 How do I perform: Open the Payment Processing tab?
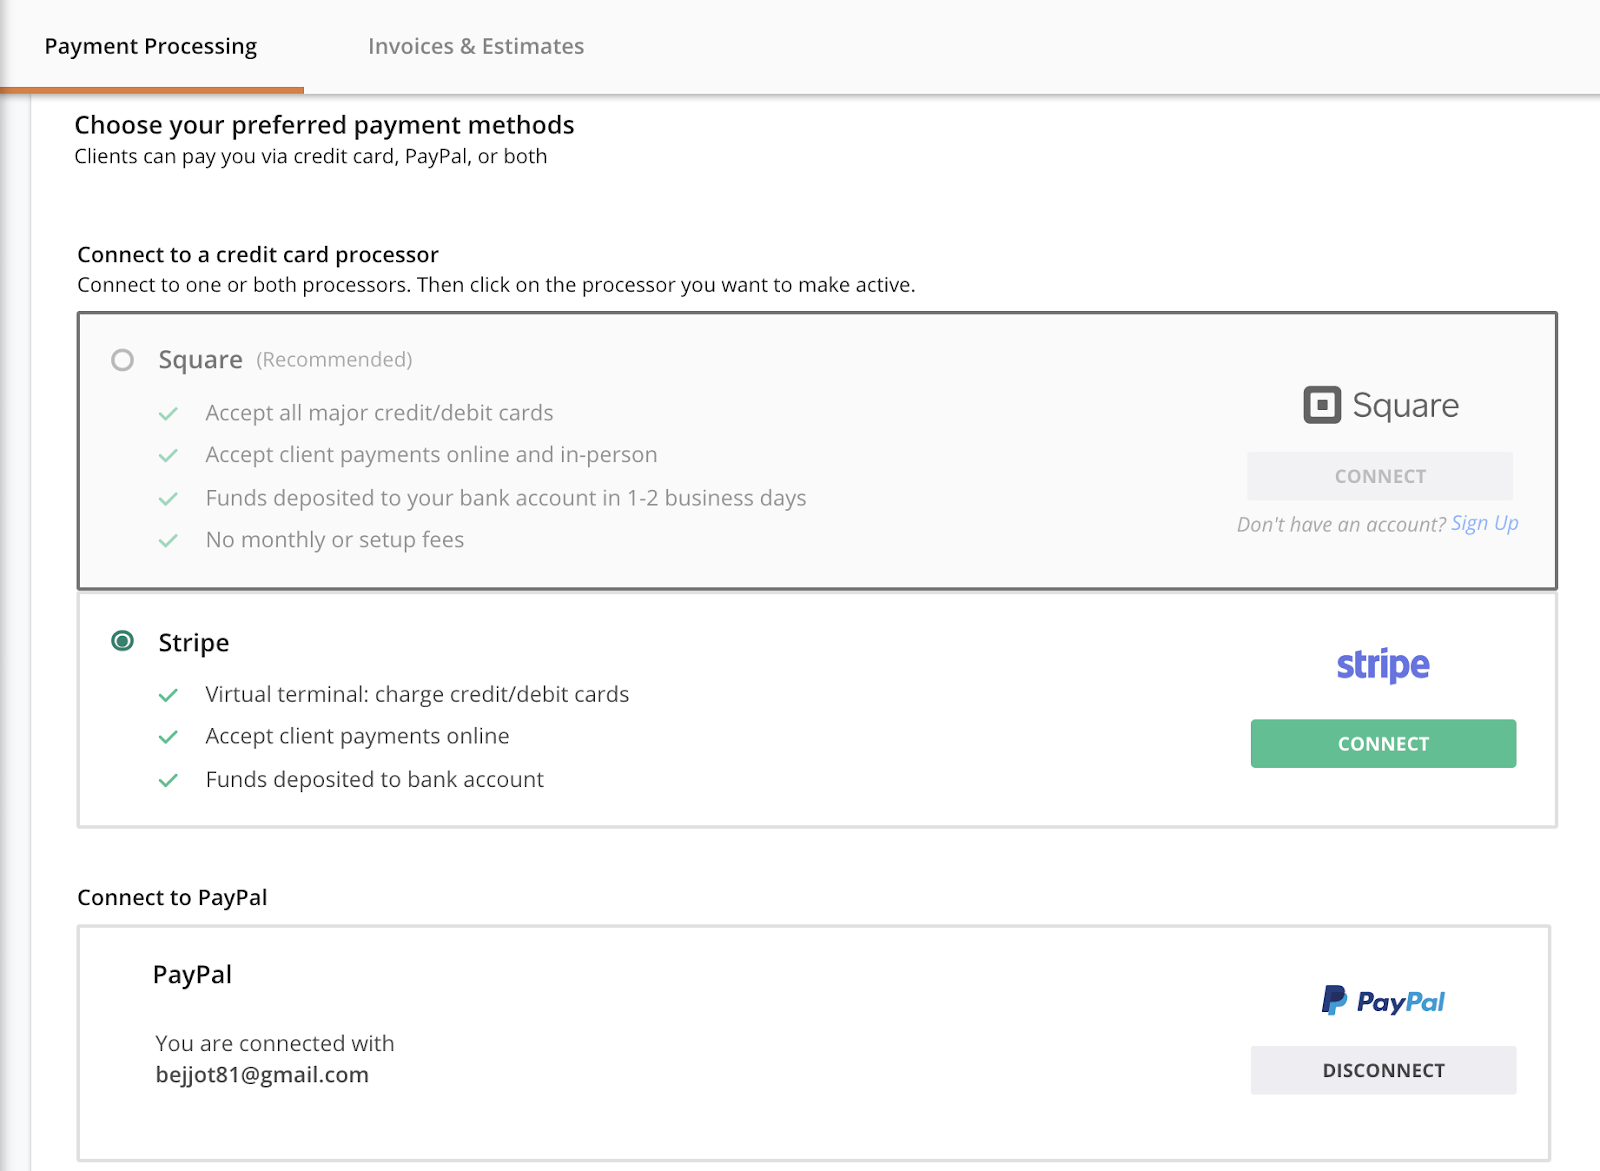click(x=151, y=47)
